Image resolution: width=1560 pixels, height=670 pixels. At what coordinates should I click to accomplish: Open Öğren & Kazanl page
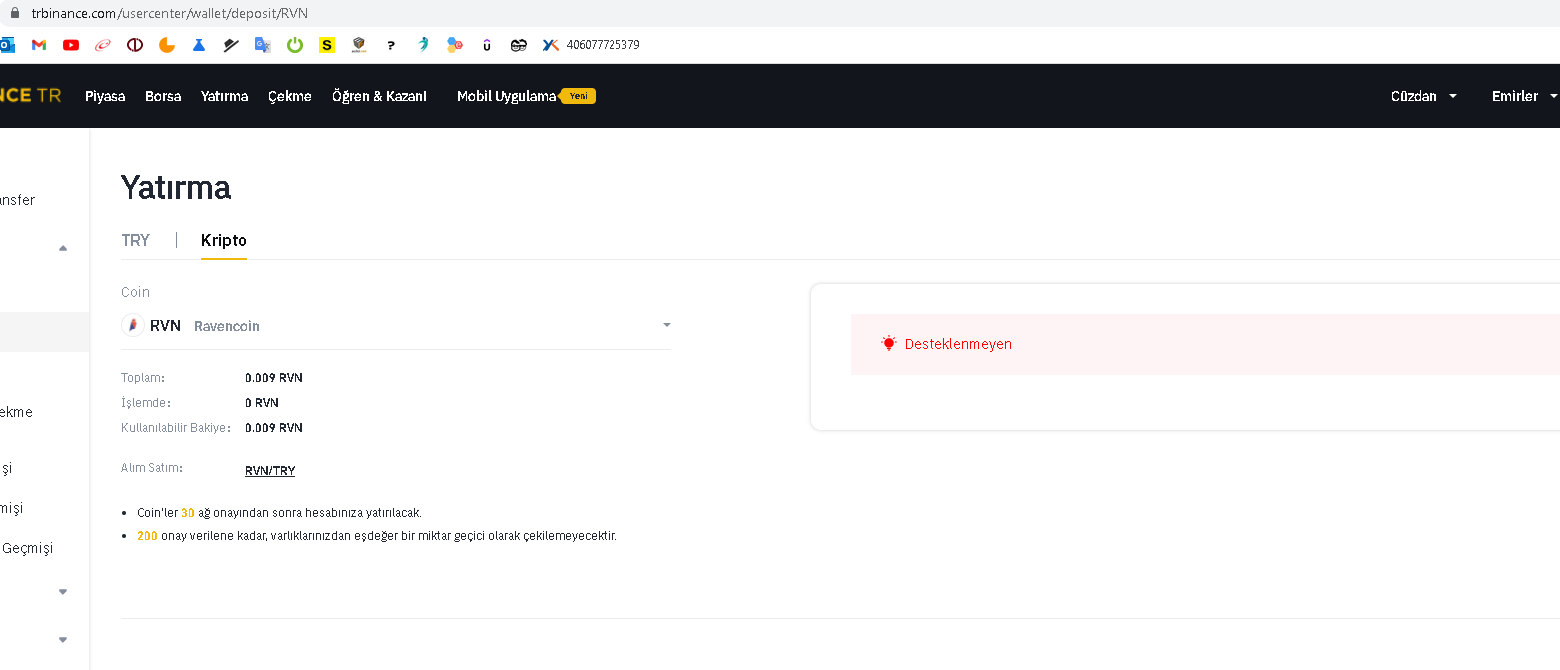tap(379, 96)
